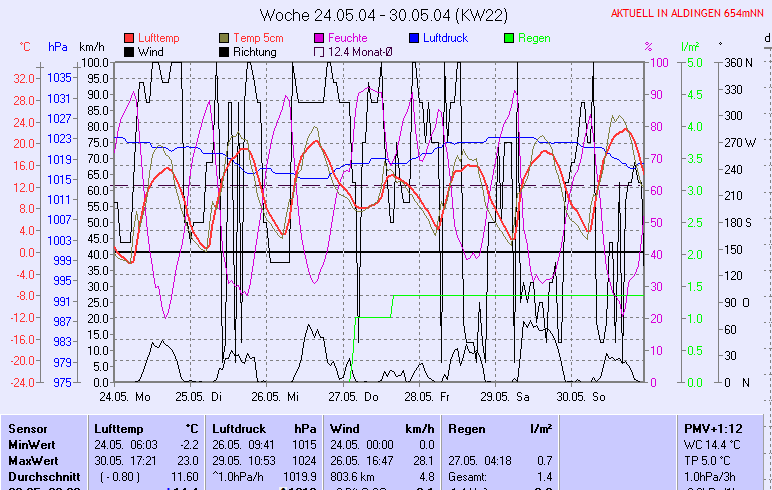Click the olive Temp 5cm legend swatch
Image resolution: width=772 pixels, height=490 pixels.
[x=224, y=38]
